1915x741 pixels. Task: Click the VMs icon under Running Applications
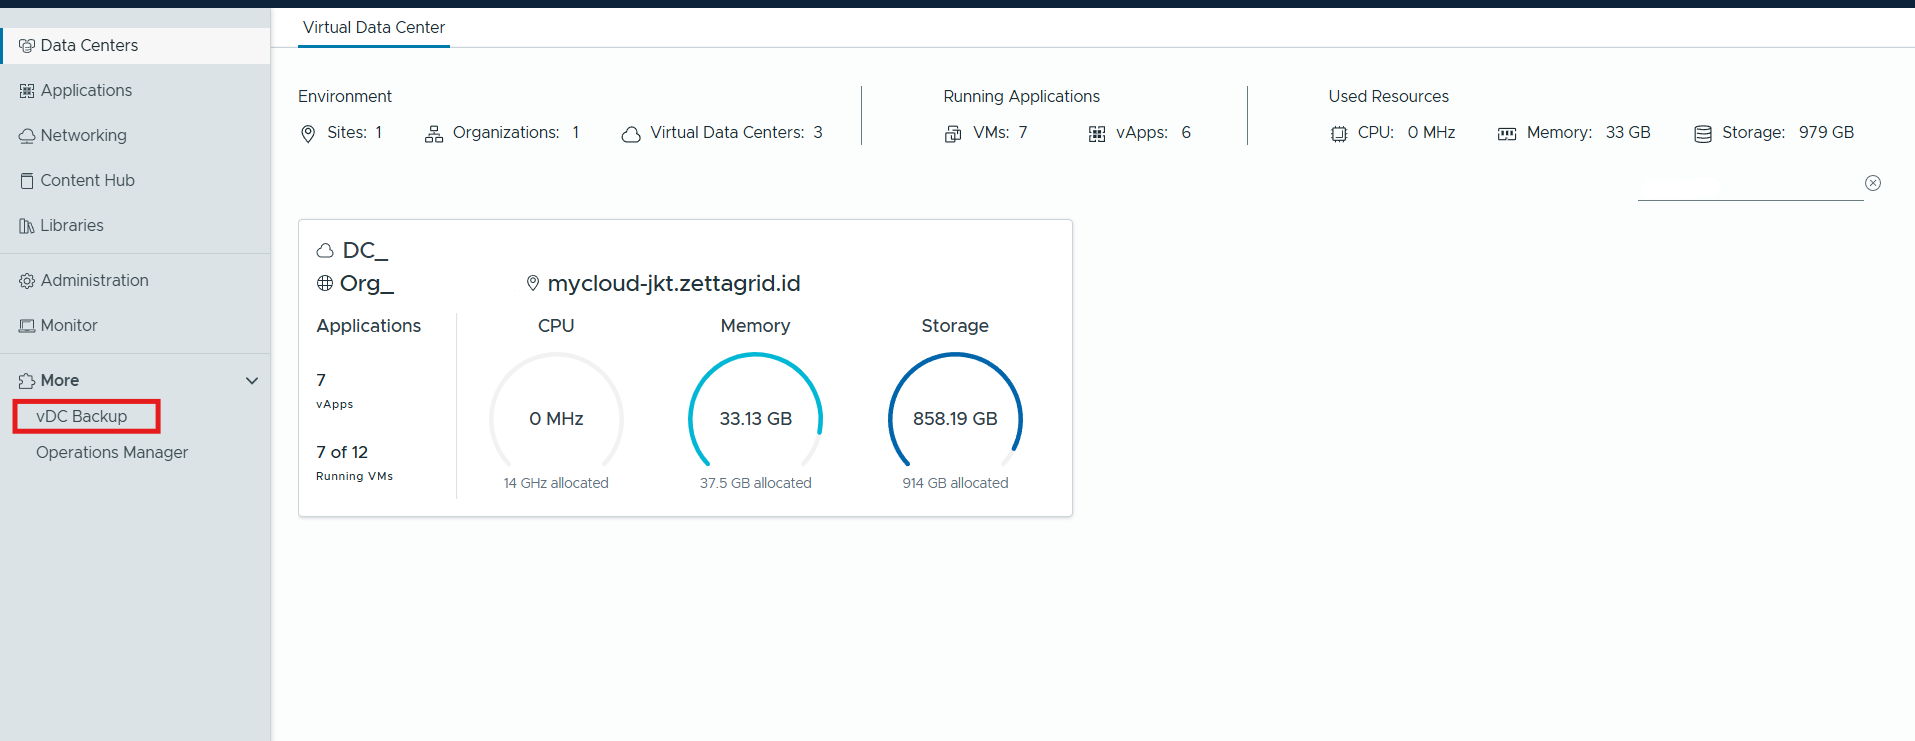953,134
